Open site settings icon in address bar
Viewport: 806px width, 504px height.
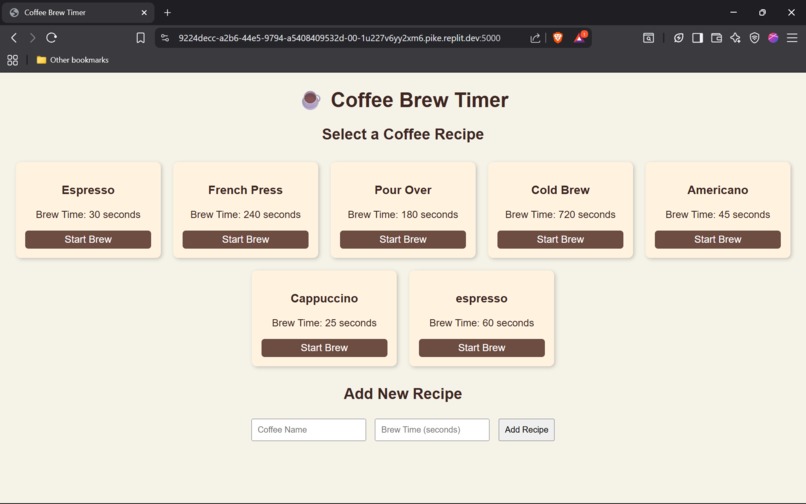[x=165, y=38]
